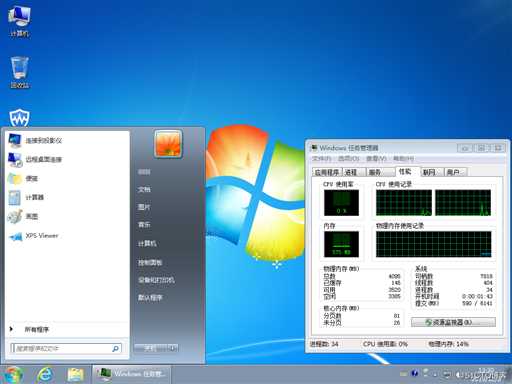Viewport: 512px width, 384px height.
Task: Switch to 应用程序 tab
Action: click(x=327, y=172)
